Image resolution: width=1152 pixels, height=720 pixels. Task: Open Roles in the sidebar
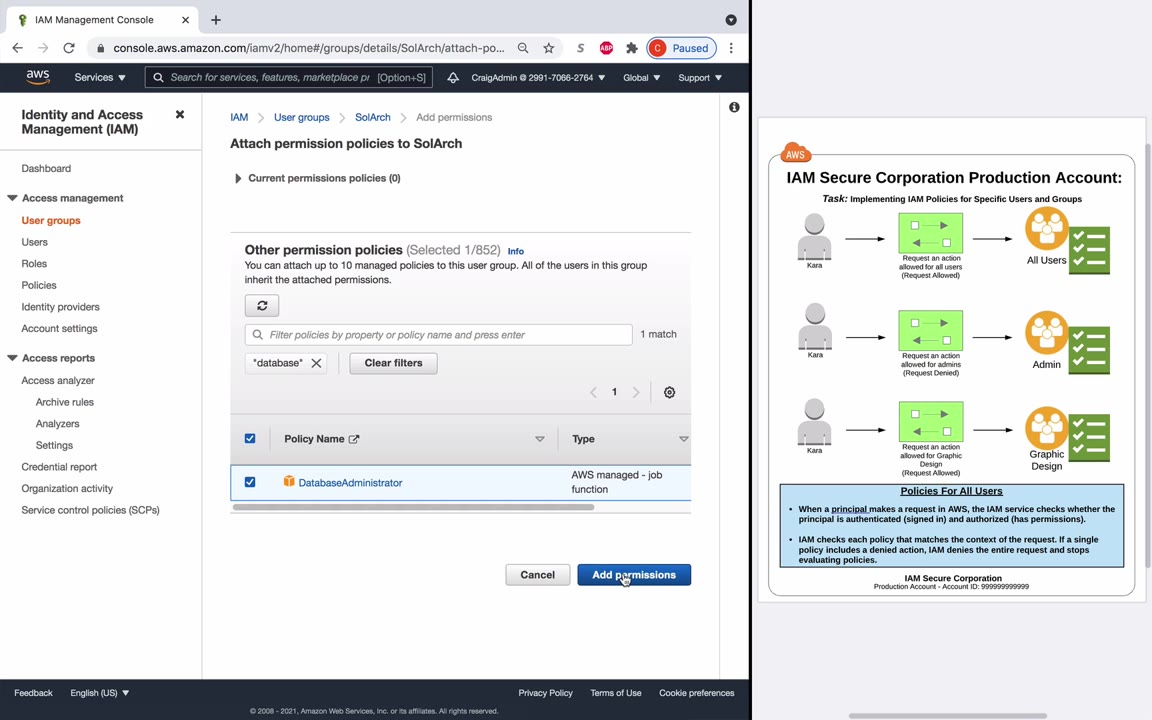(34, 263)
